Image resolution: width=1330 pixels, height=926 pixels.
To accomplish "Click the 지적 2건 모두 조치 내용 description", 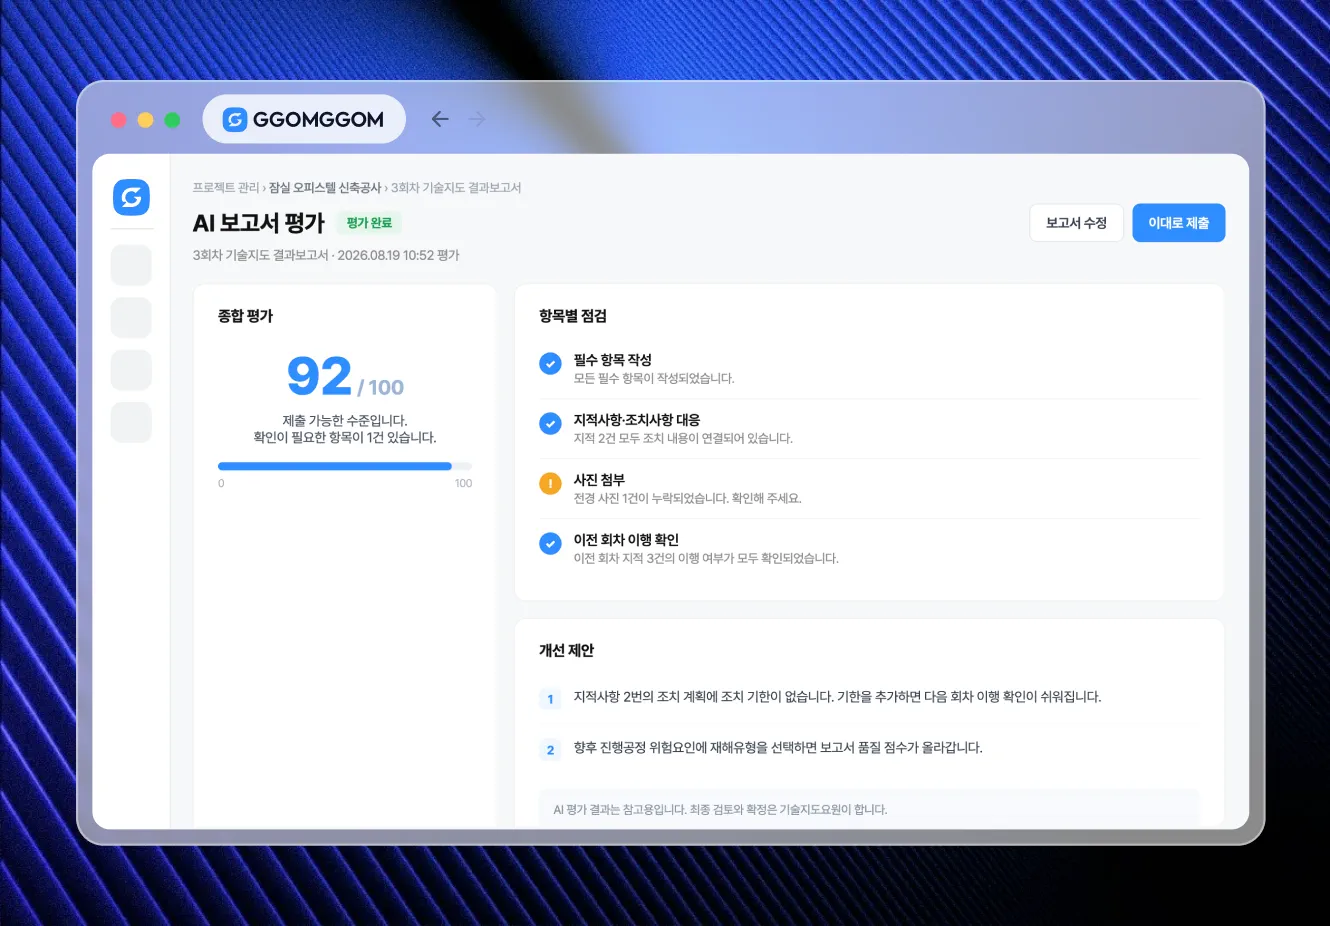I will tap(683, 438).
